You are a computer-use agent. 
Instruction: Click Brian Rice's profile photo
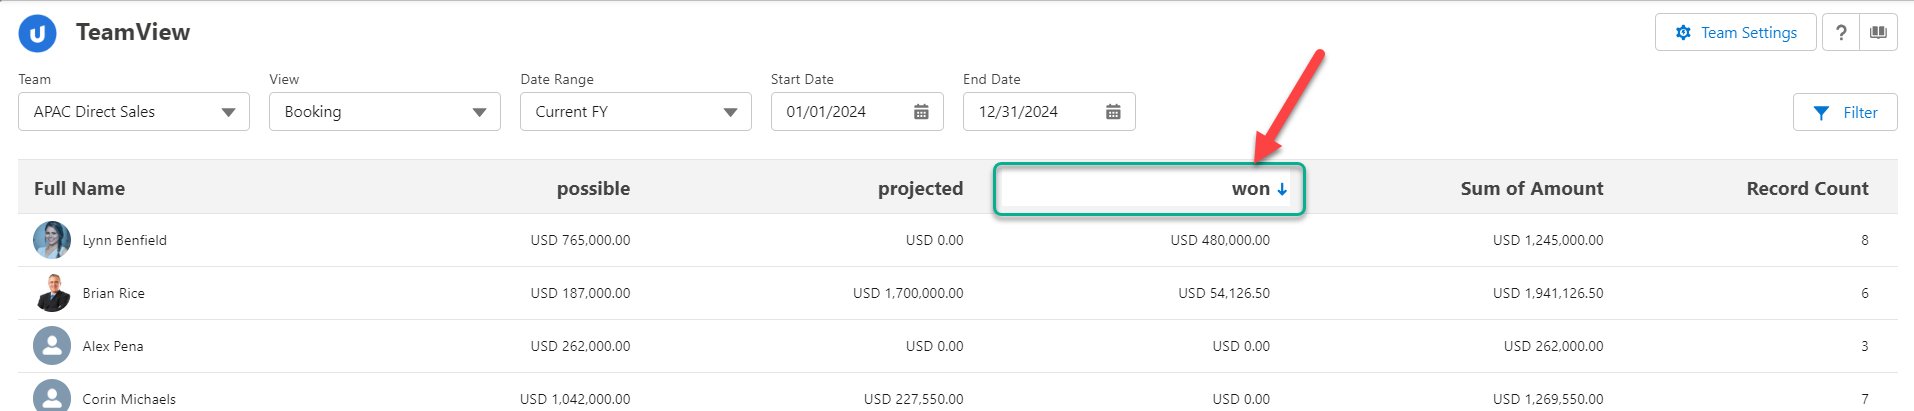(52, 293)
